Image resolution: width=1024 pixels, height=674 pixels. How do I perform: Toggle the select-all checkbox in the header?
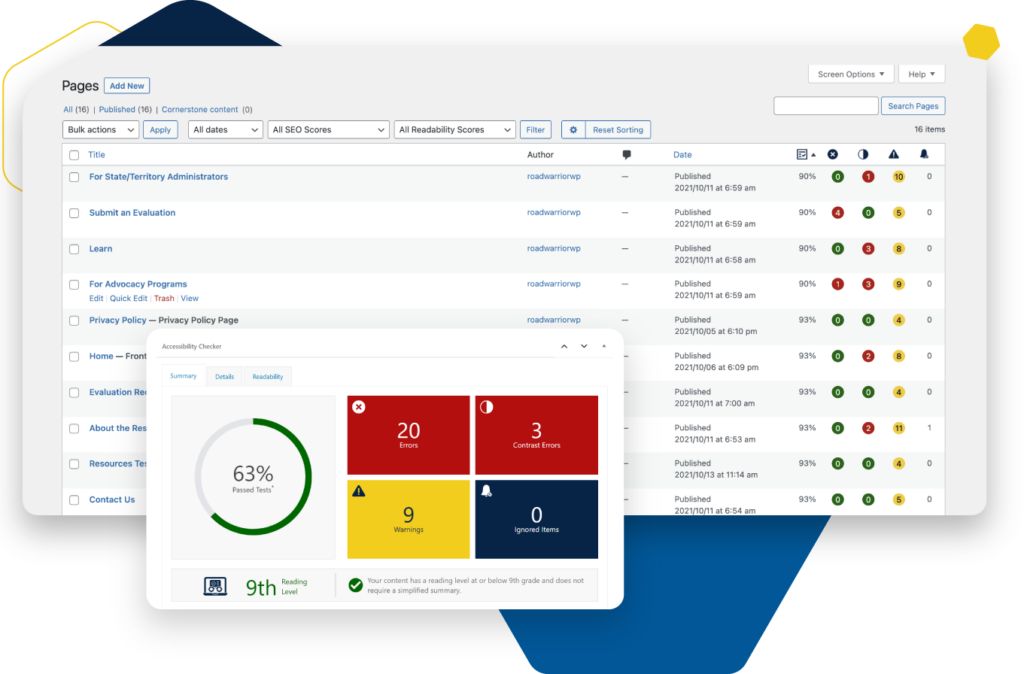[74, 155]
